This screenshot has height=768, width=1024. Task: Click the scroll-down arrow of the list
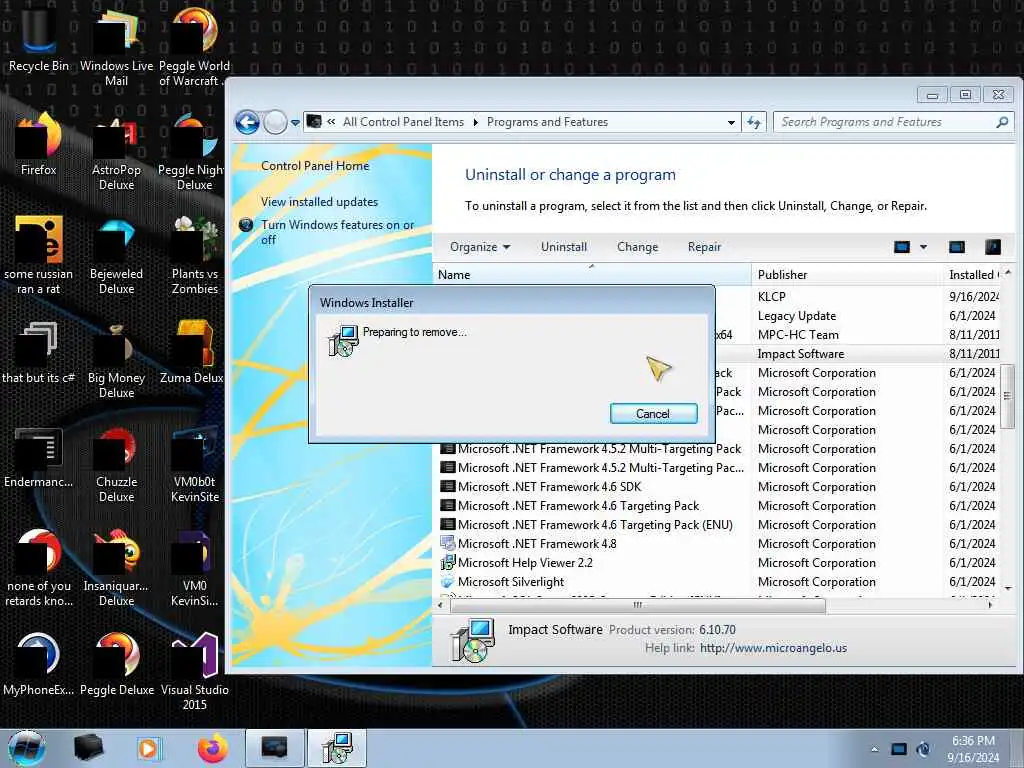point(1008,588)
